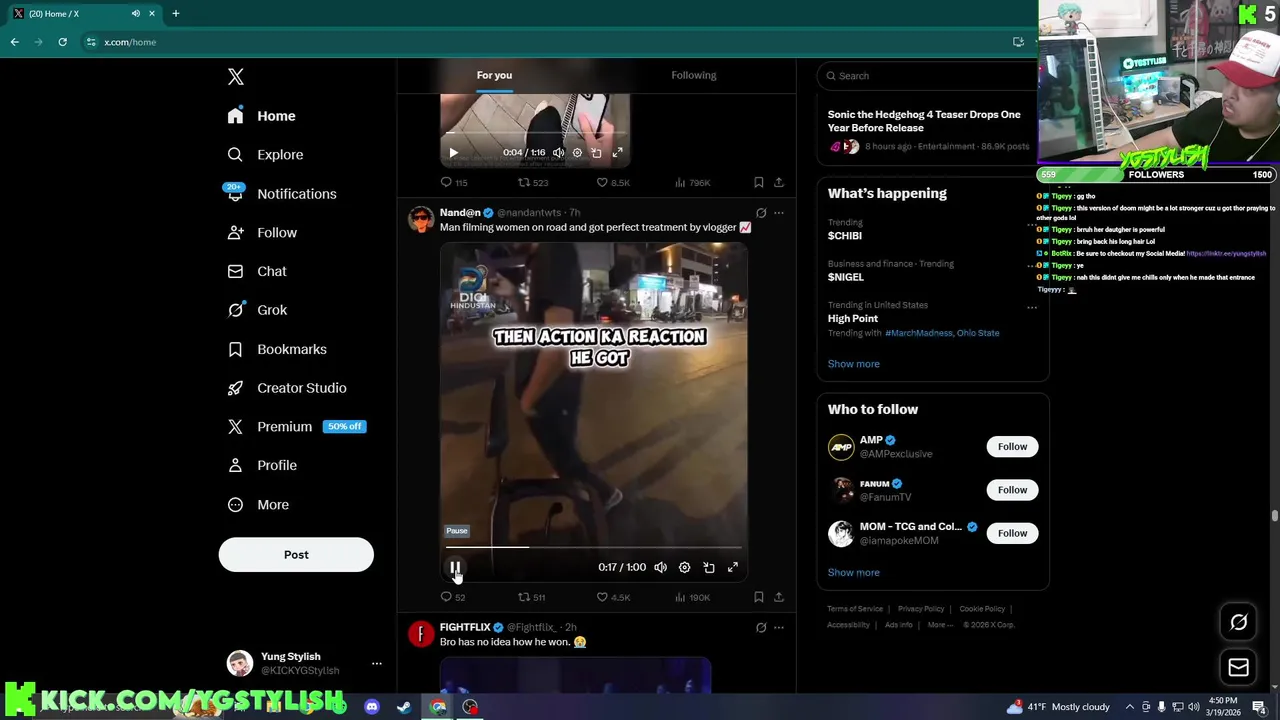Toggle picture-in-picture on the top video
The image size is (1280, 720).
[596, 153]
